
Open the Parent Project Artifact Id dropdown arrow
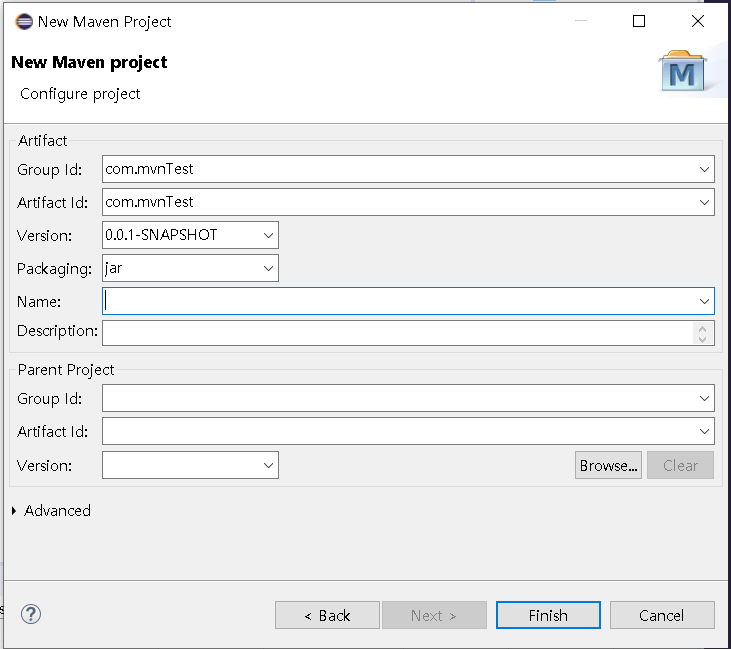pos(704,431)
